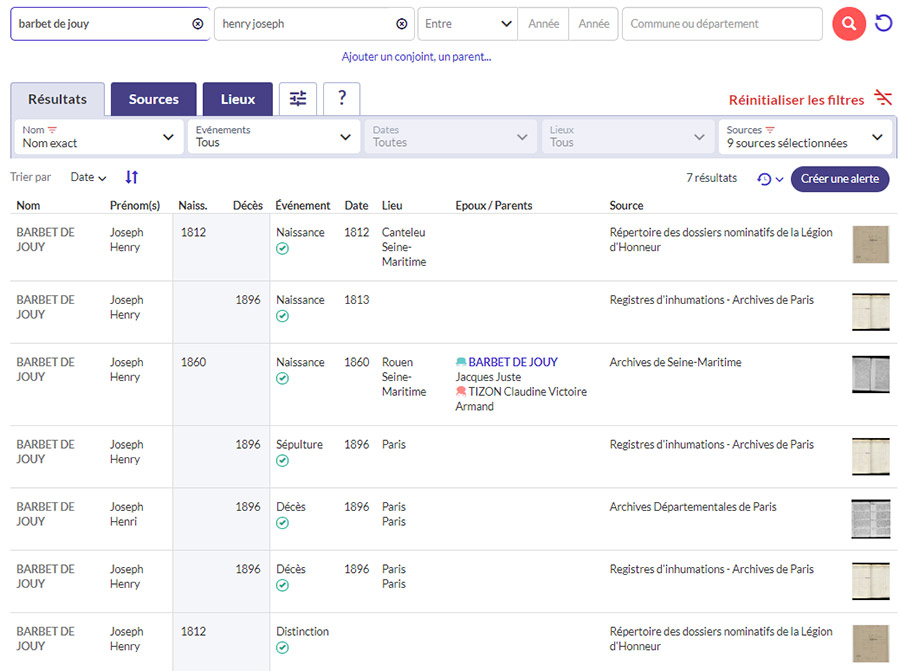The image size is (900, 671).
Task: Click 'Créer une alerte' button
Action: (839, 179)
